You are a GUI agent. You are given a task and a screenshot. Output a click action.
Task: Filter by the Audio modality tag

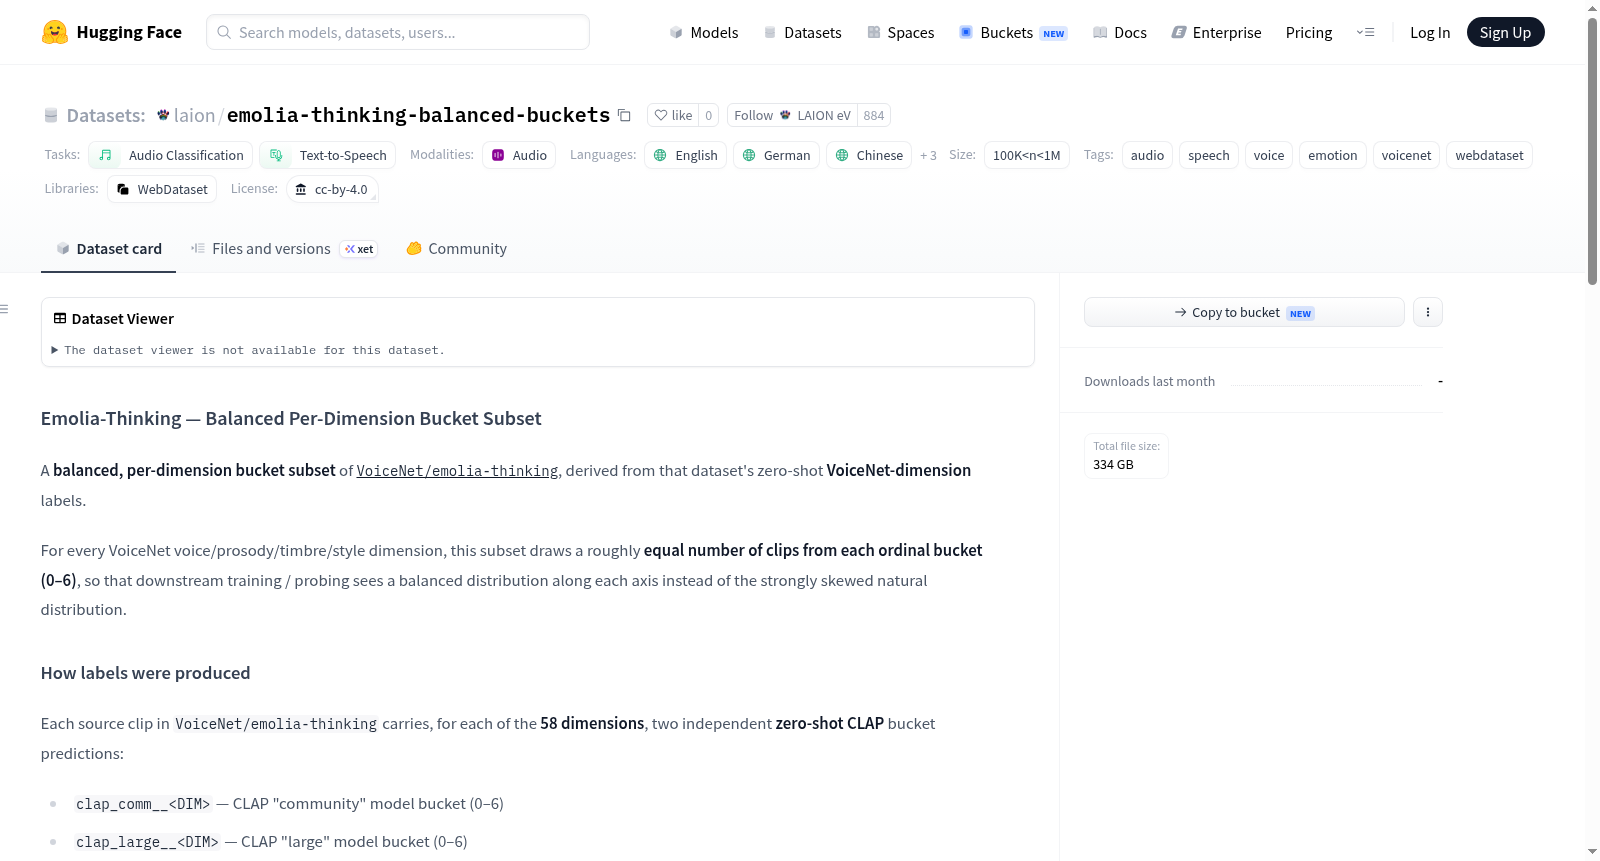click(x=519, y=155)
